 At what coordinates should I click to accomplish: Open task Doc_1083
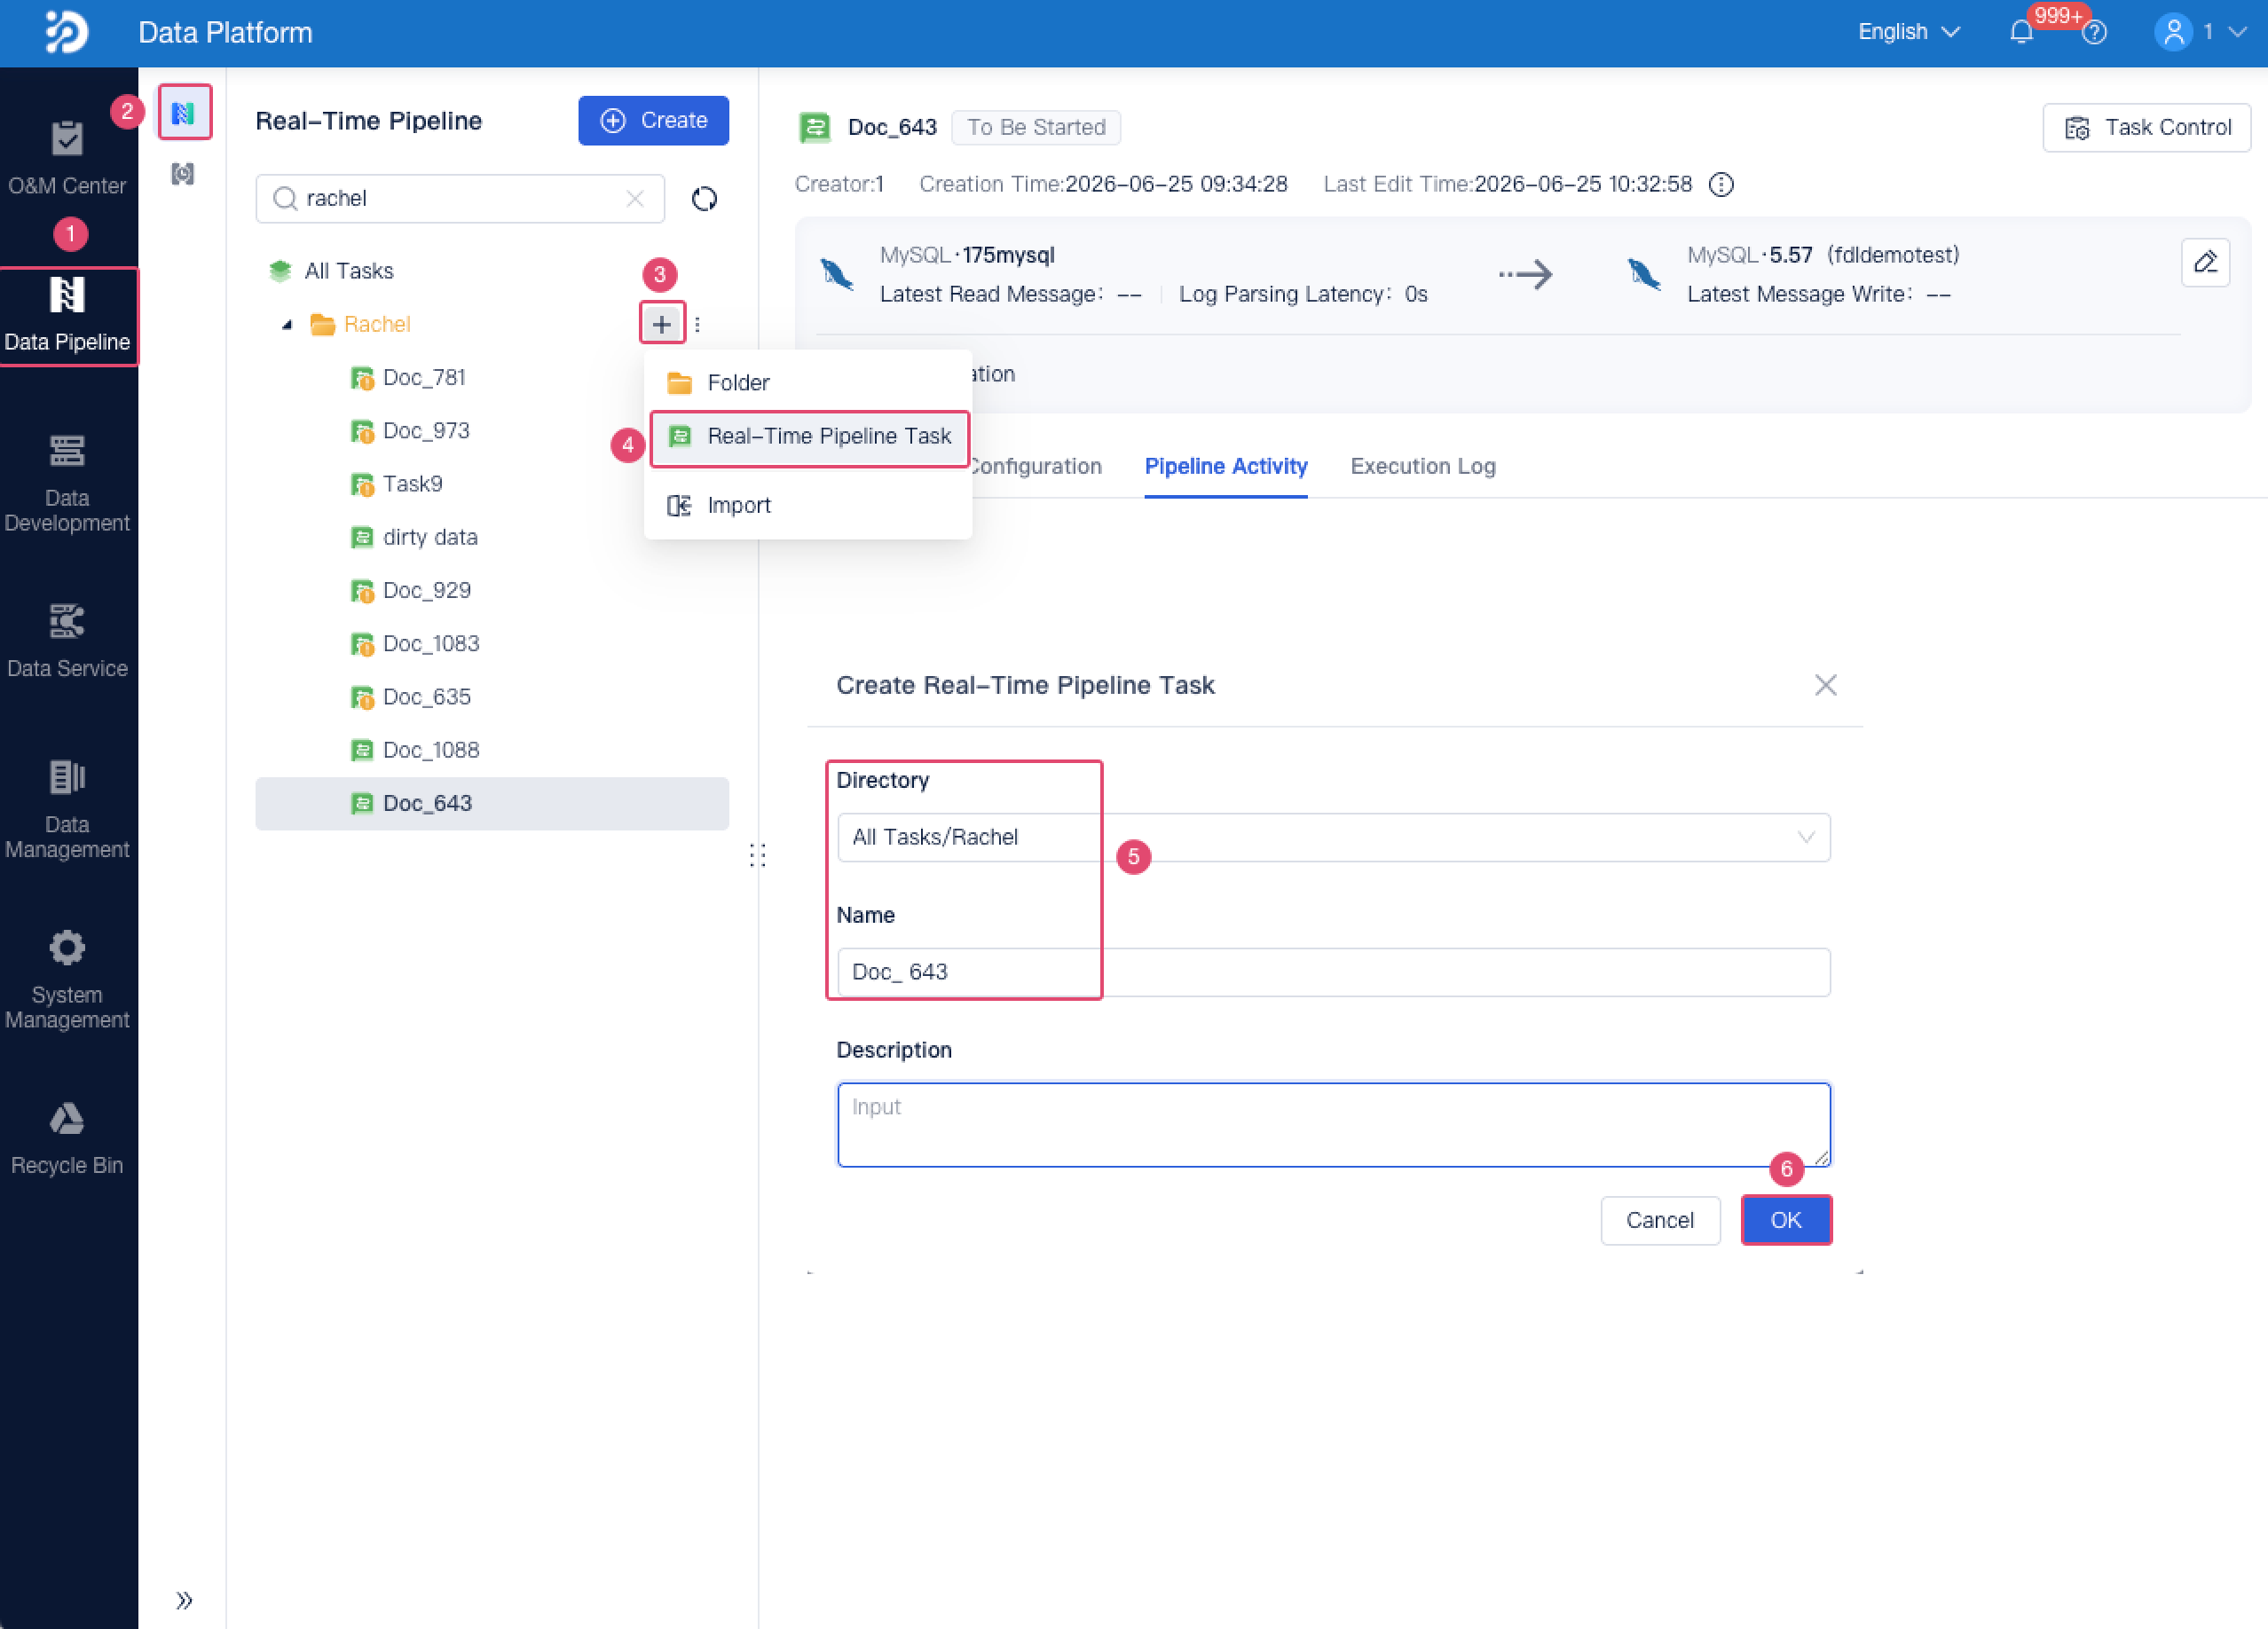pos(431,643)
